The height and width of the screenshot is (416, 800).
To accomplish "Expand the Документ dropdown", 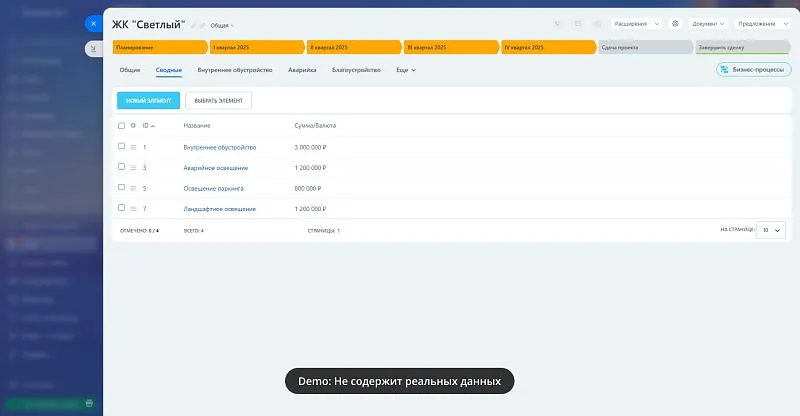I will (x=708, y=23).
